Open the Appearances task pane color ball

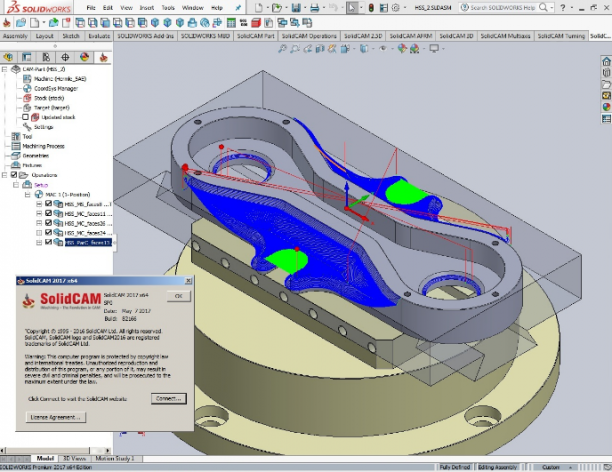click(606, 107)
